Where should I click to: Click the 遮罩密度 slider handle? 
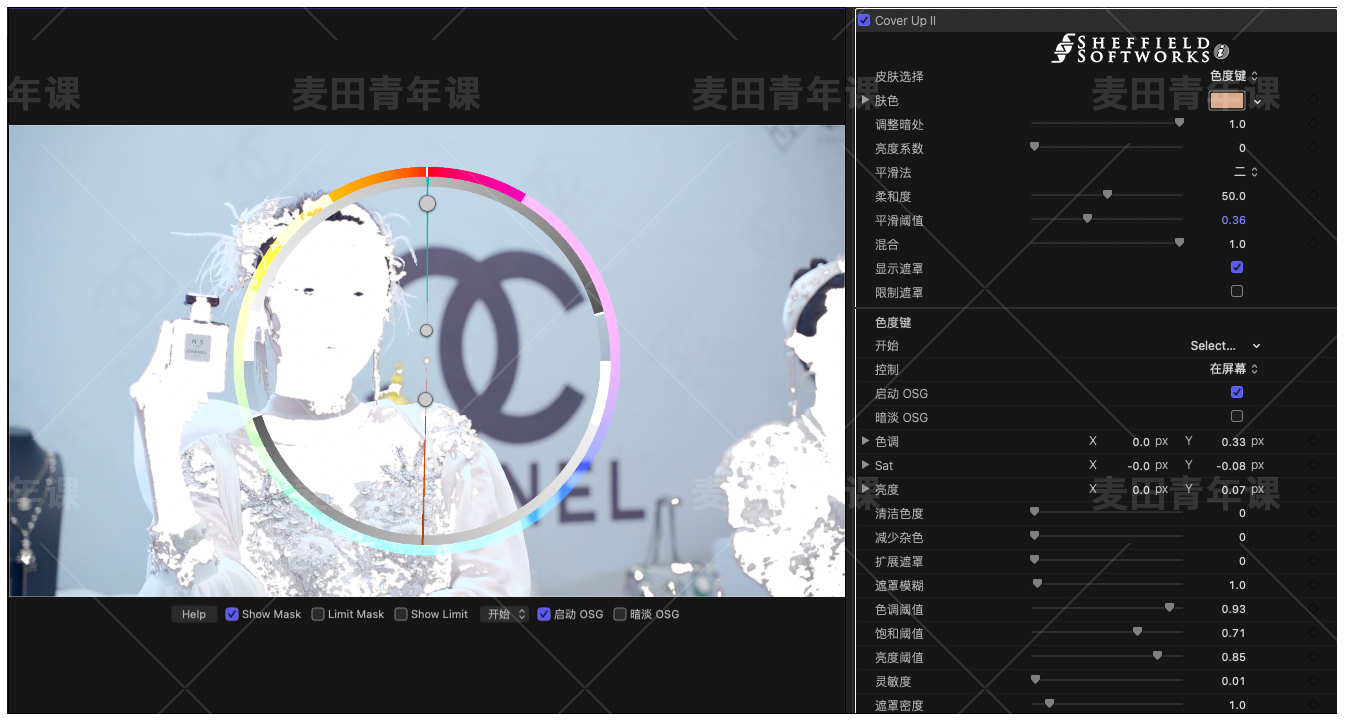tap(1049, 704)
